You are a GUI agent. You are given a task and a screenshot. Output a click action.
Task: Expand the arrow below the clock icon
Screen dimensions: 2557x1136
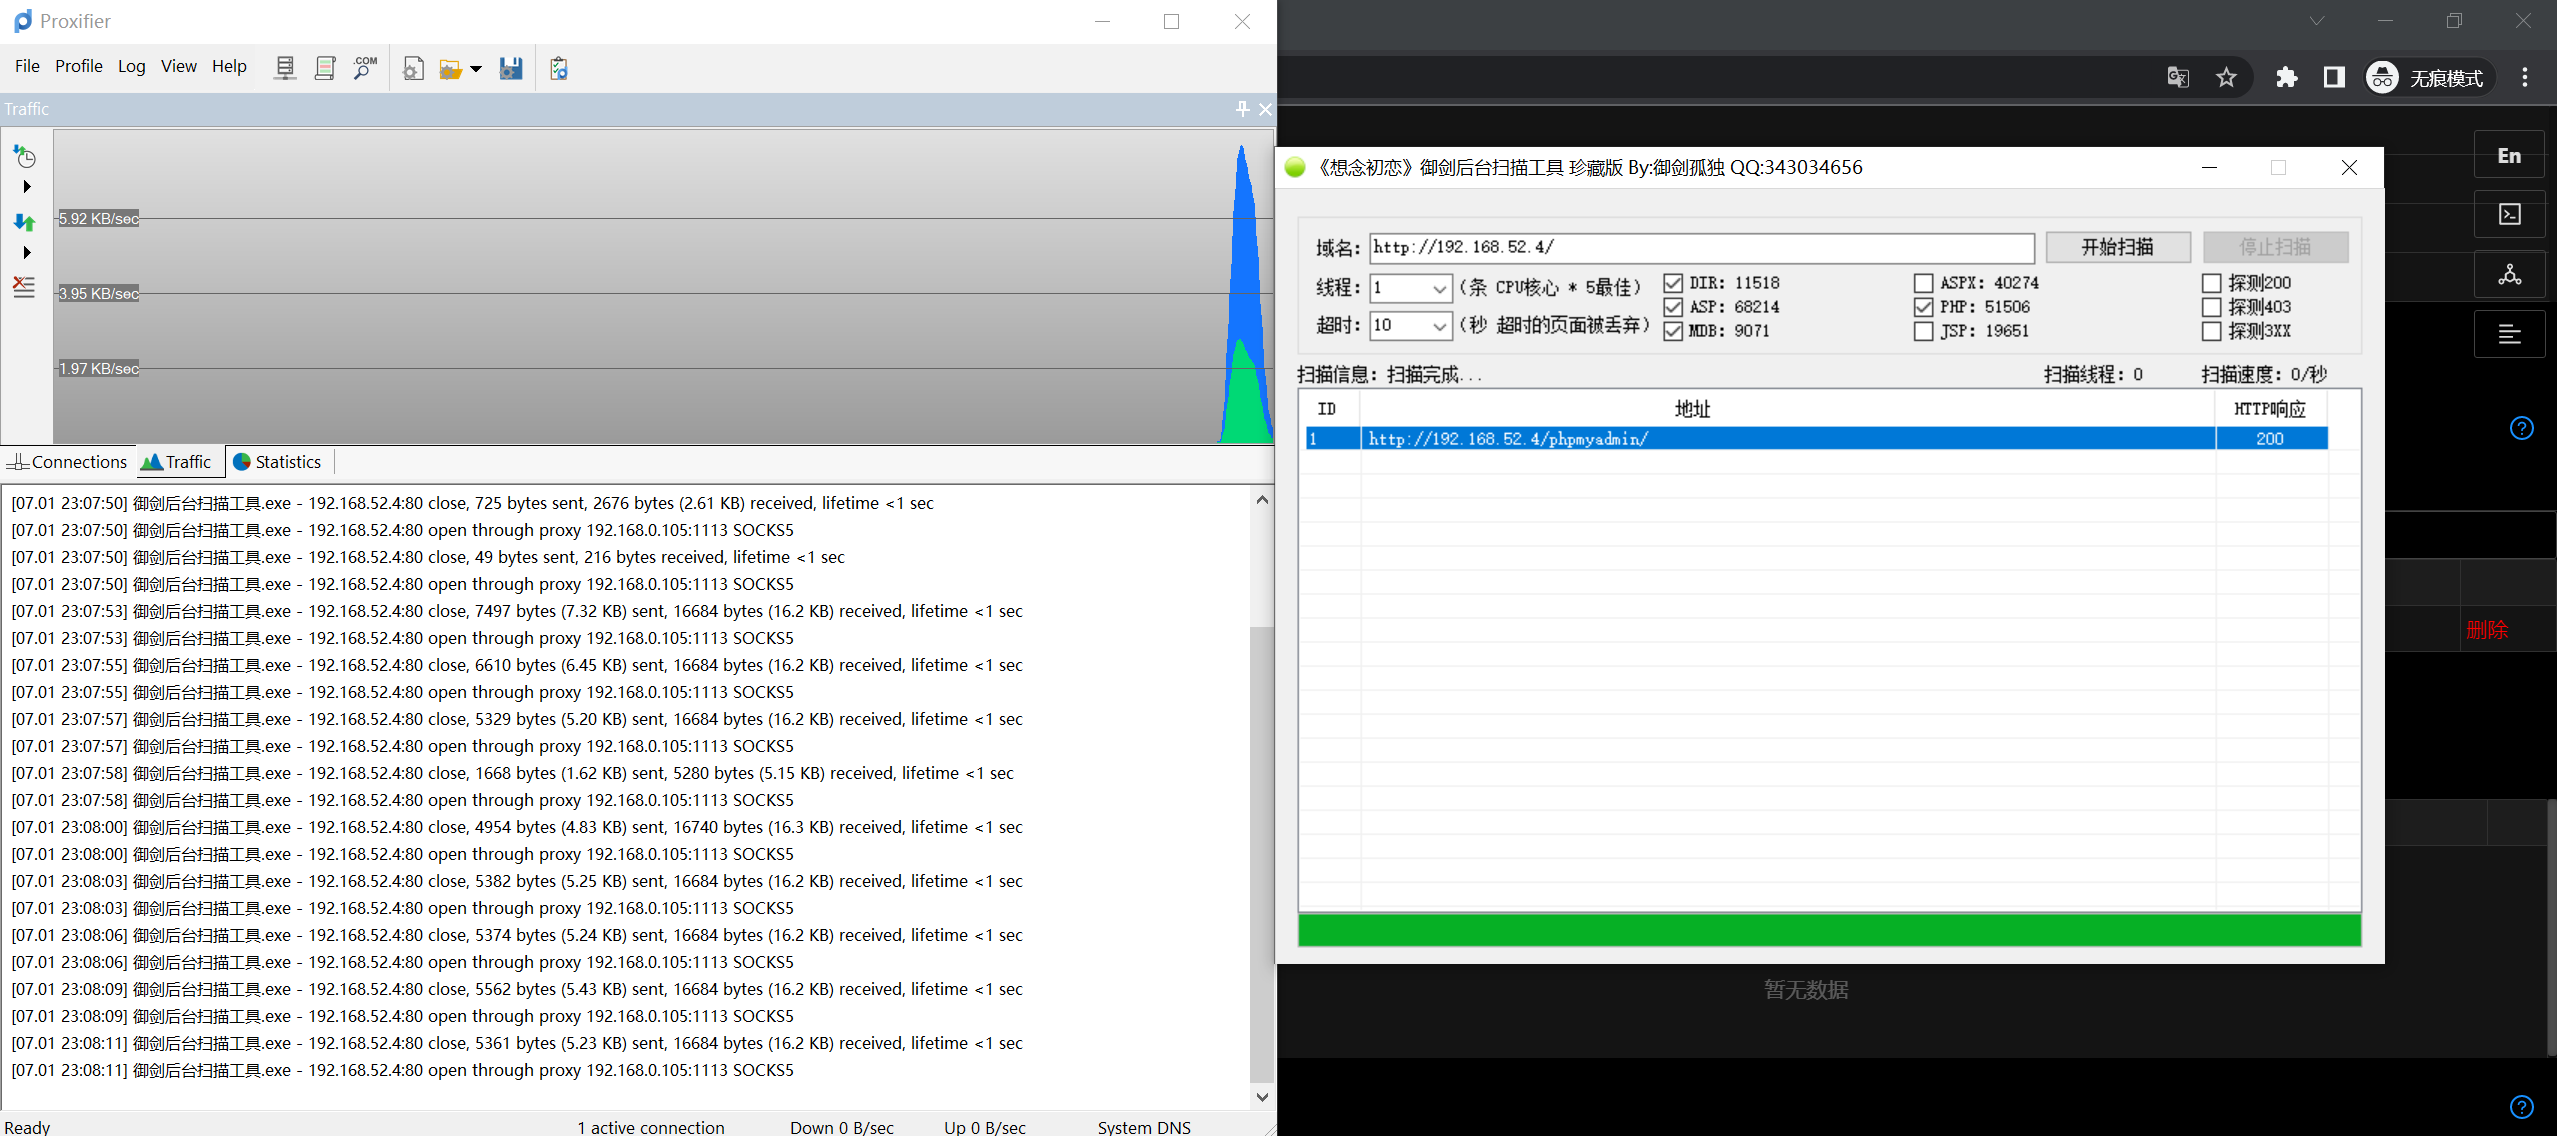(27, 187)
